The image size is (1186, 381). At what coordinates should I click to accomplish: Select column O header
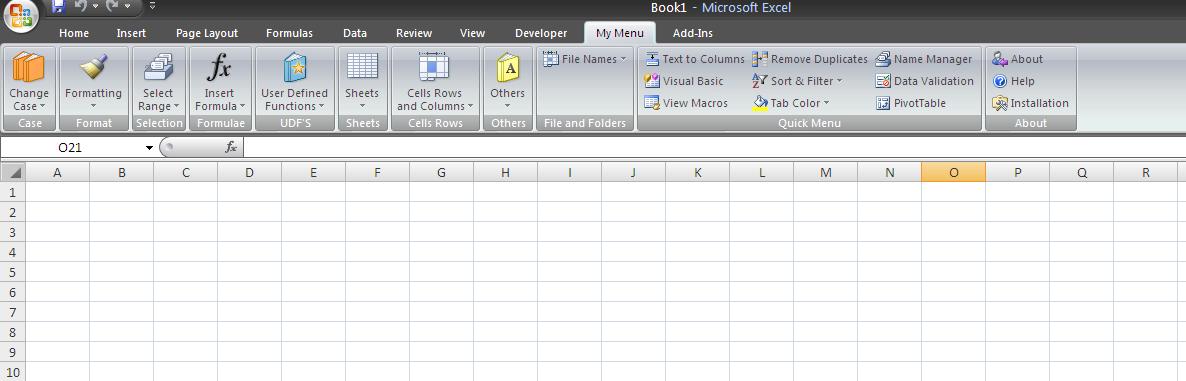point(953,172)
